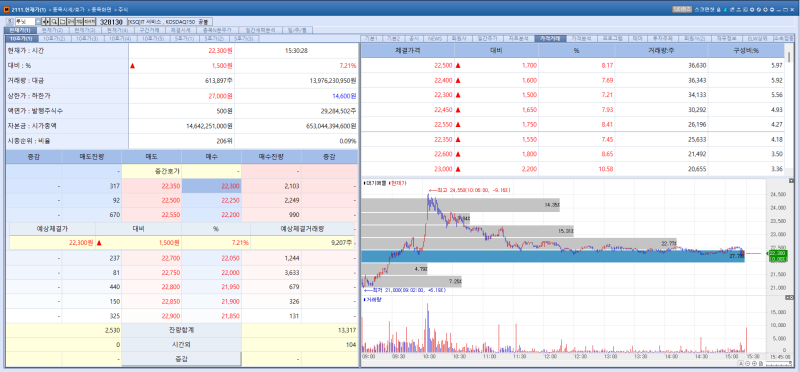The image size is (800, 372).
Task: Open the 가격분석 tab
Action: 581,39
